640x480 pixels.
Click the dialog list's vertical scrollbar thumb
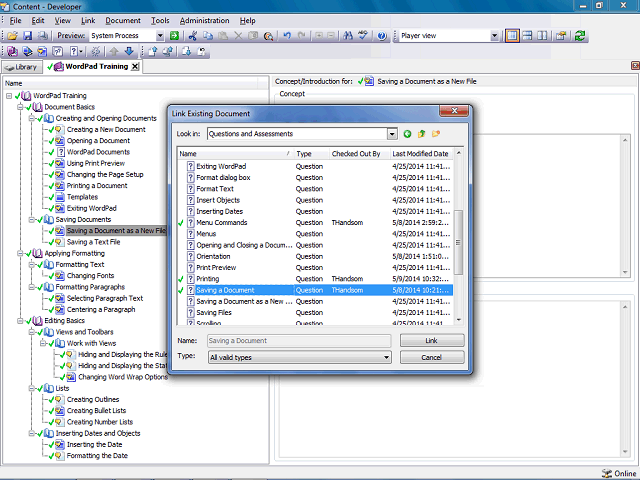click(x=458, y=242)
